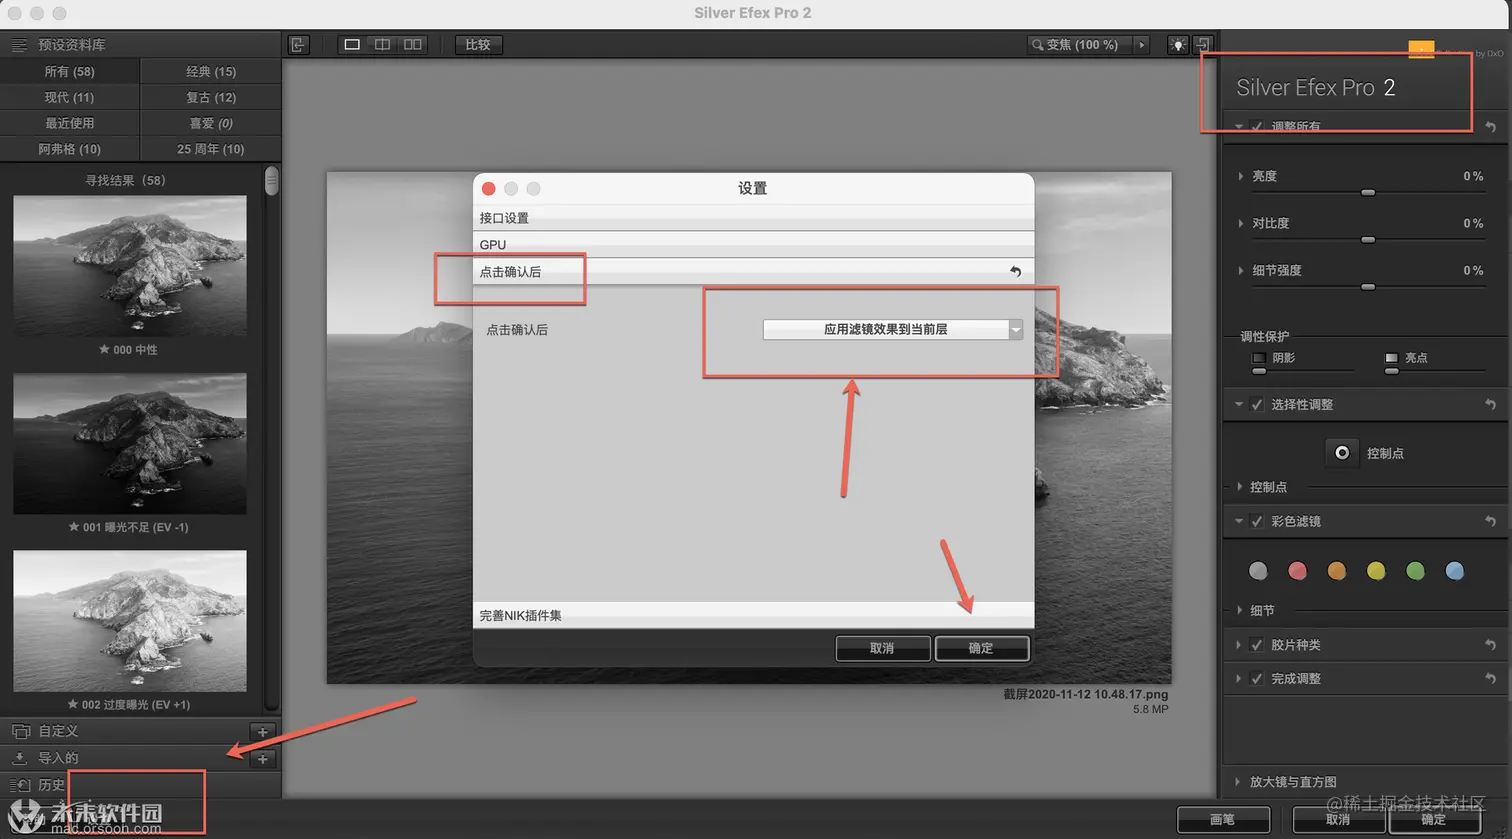
Task: Choose the blue color filter
Action: coord(1454,571)
